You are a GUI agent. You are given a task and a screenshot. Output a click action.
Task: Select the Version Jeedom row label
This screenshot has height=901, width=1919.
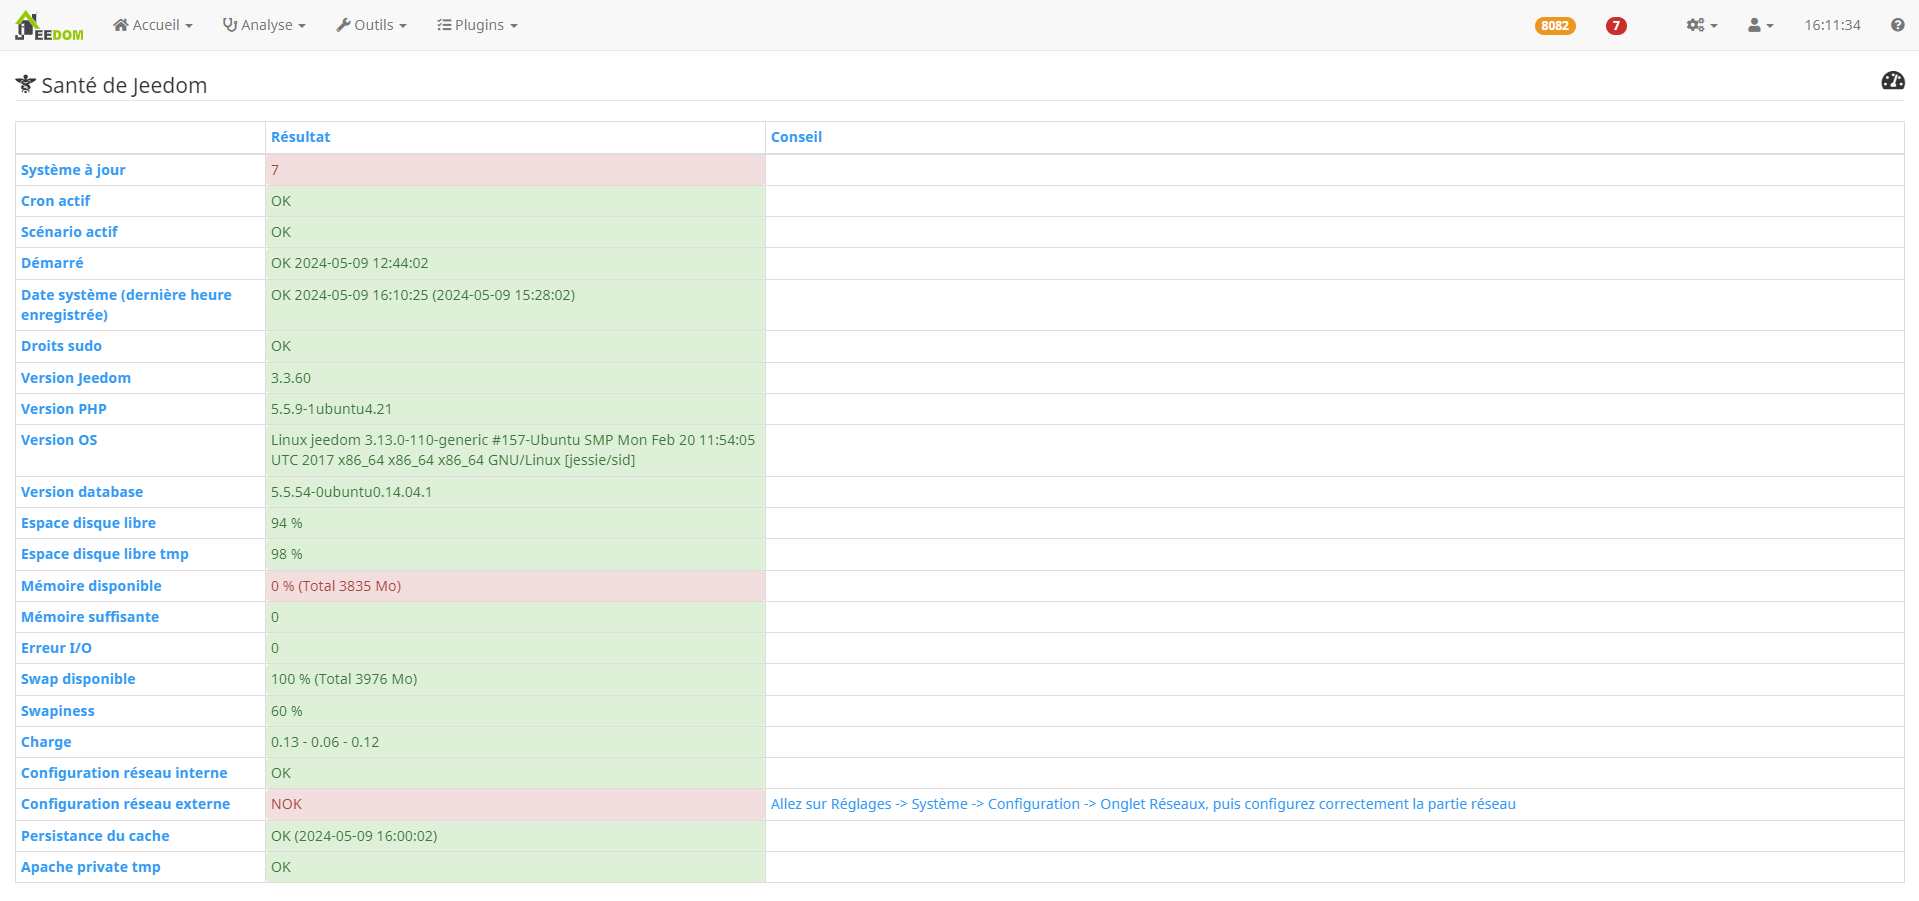(x=76, y=378)
